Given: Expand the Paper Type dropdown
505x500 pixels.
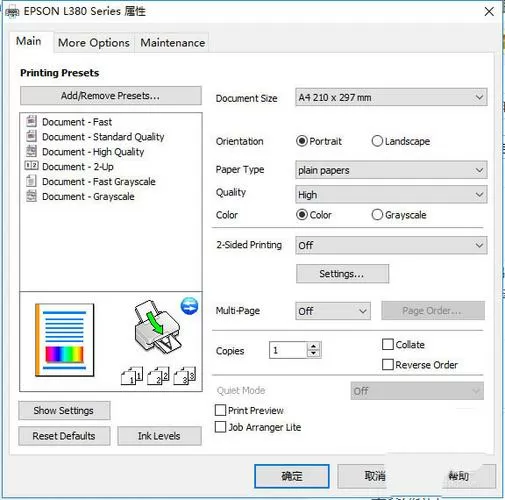Looking at the screenshot, I should click(x=391, y=170).
